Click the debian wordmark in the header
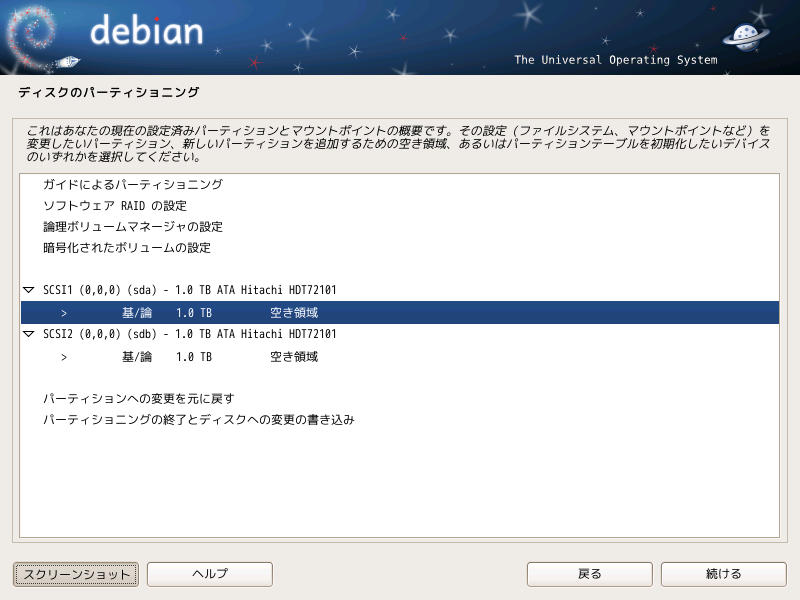800x600 pixels. 146,30
